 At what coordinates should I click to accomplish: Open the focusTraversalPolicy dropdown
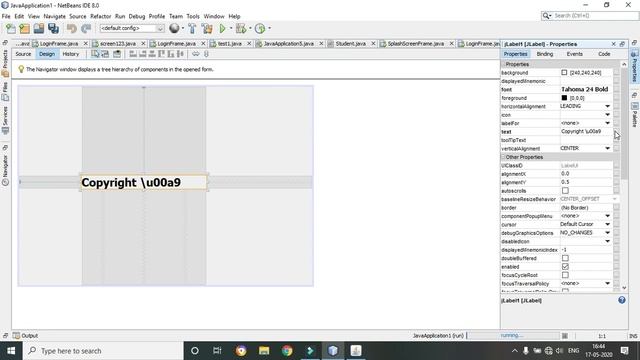(607, 283)
